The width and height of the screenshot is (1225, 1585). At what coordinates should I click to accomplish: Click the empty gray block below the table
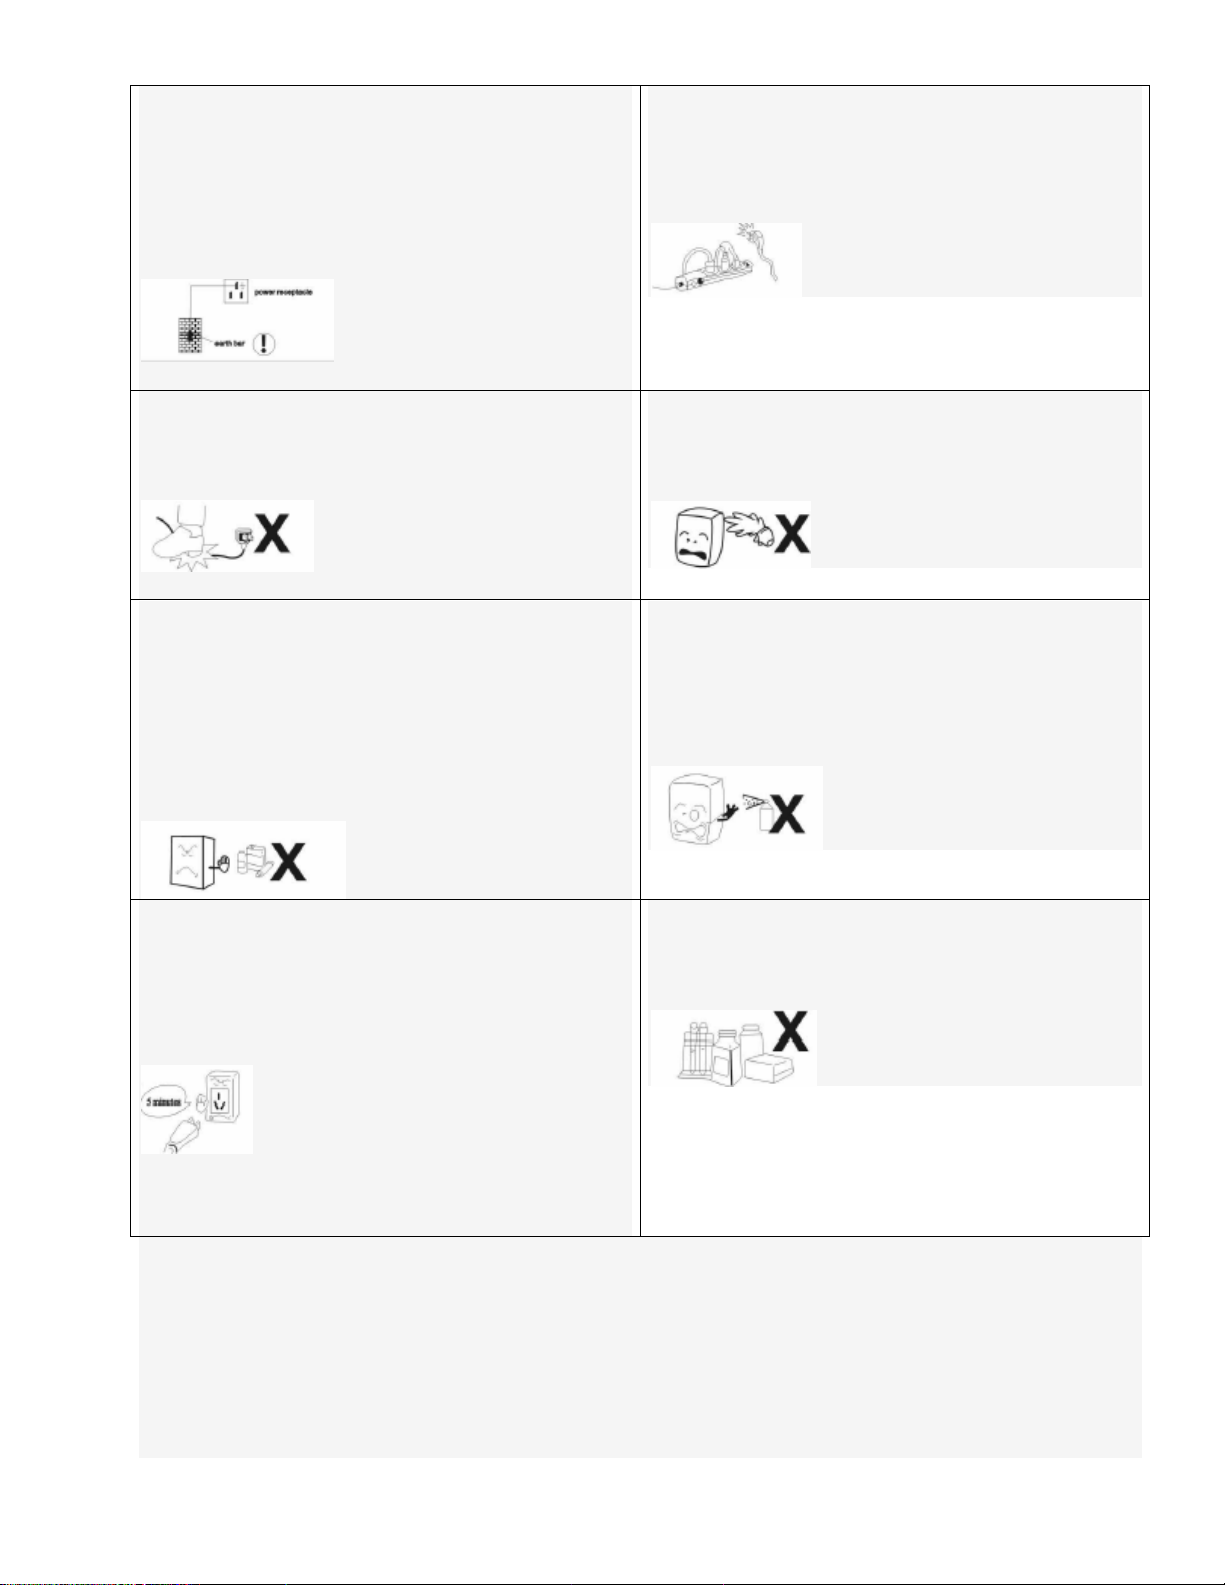640,1348
